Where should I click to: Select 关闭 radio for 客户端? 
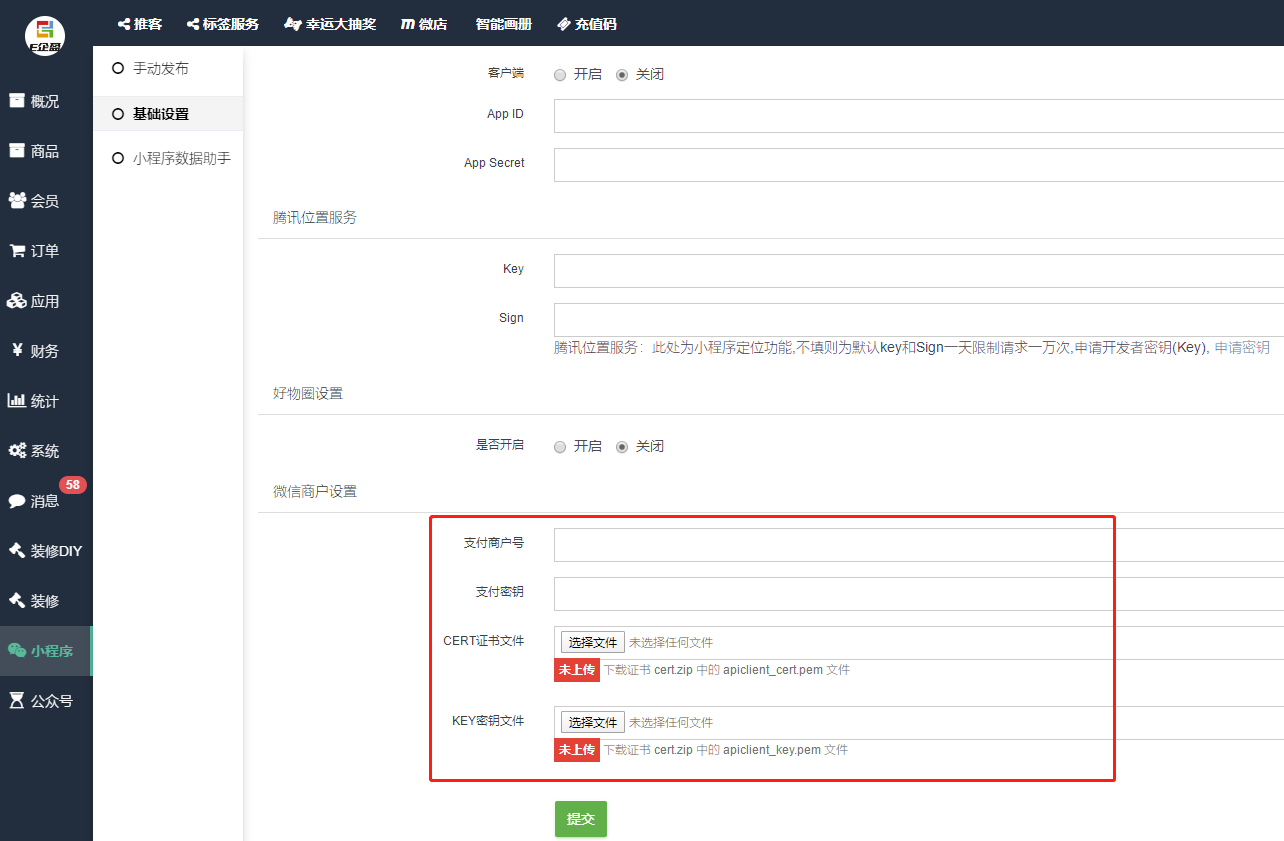(x=622, y=75)
